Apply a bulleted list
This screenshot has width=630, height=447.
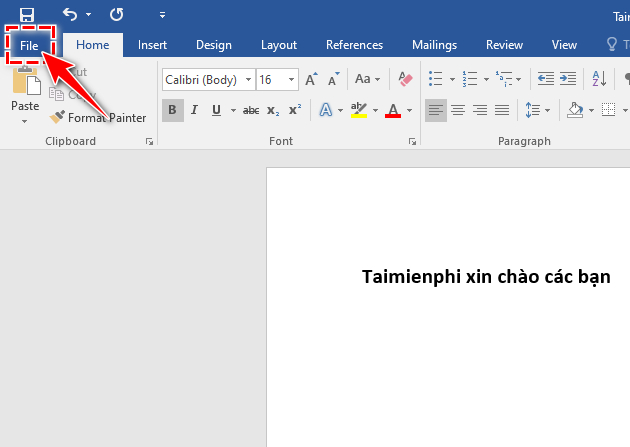coord(436,79)
